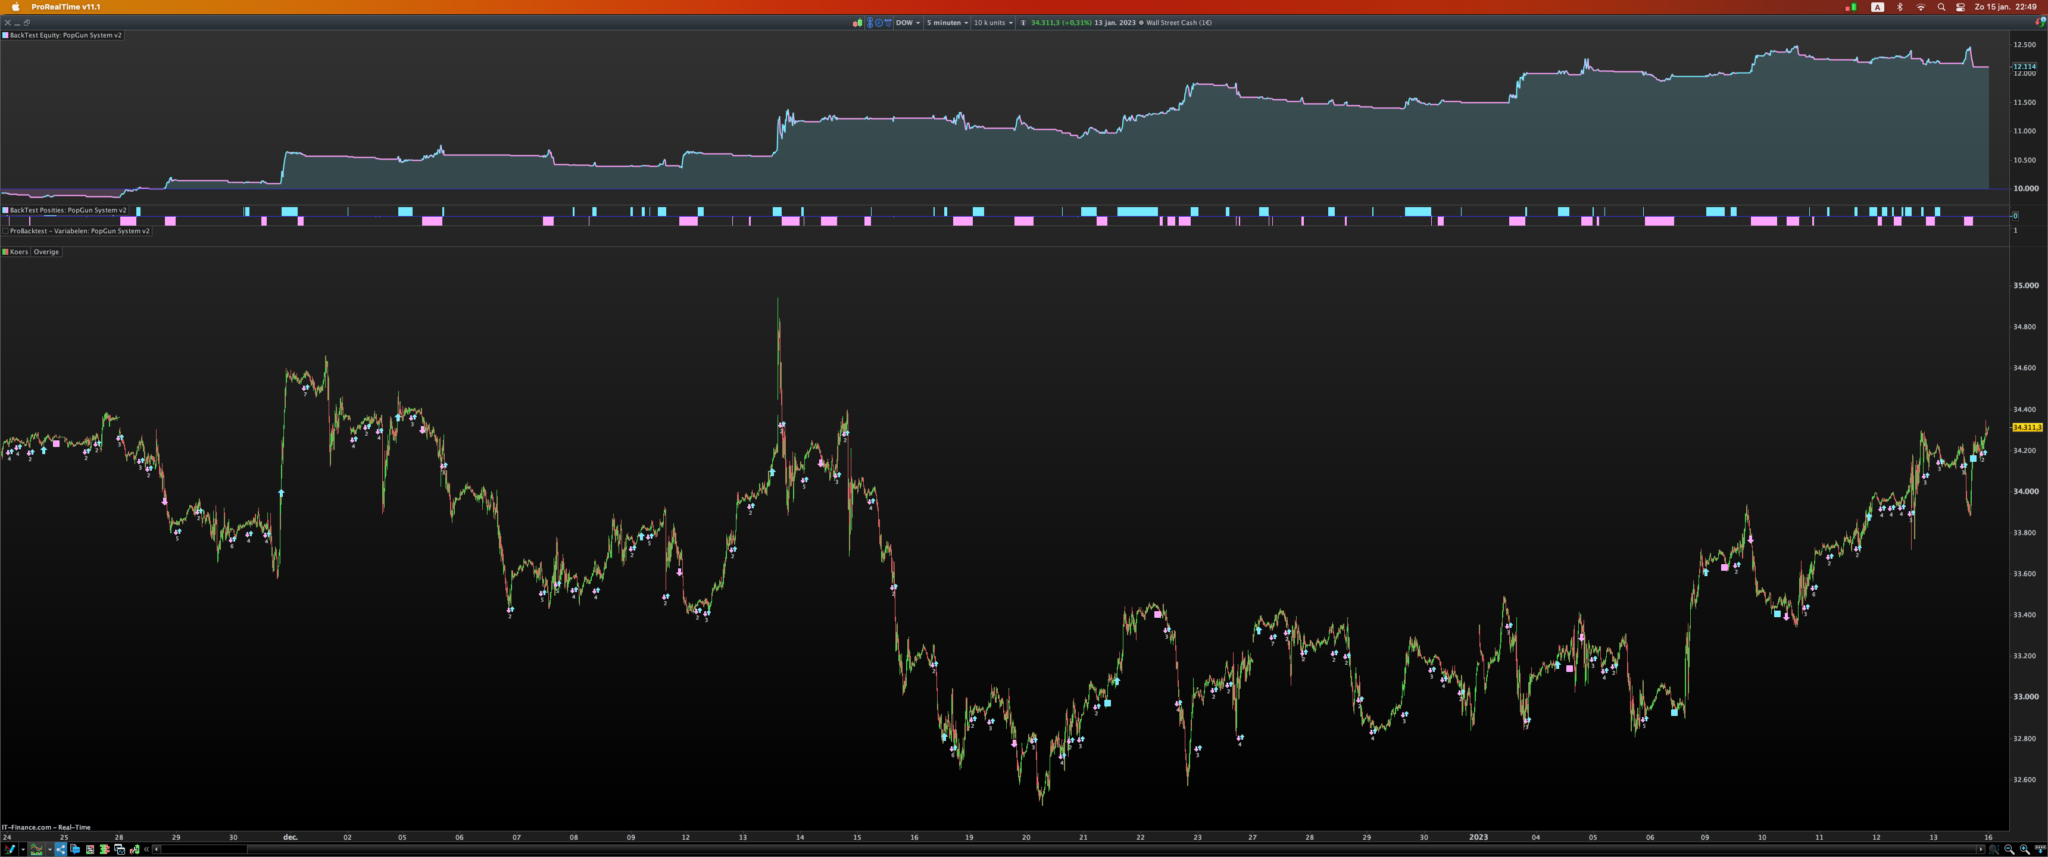The width and height of the screenshot is (2048, 857).
Task: Click the IT-Finance.com Real-Time label
Action: tap(46, 827)
